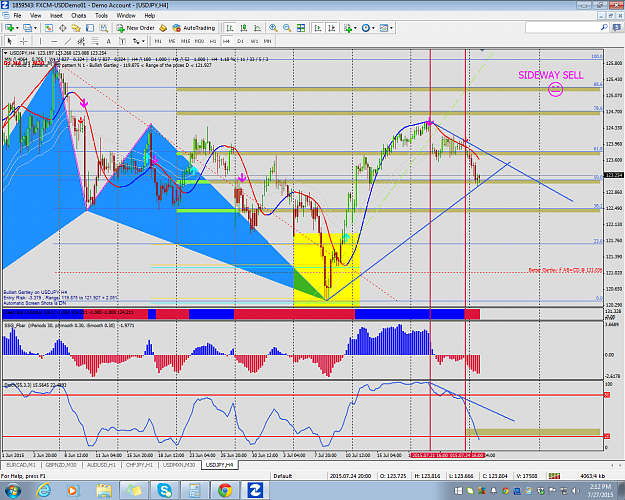Screen dimensions: 625x500
Task: Zoom out on the chart
Action: (x=287, y=28)
